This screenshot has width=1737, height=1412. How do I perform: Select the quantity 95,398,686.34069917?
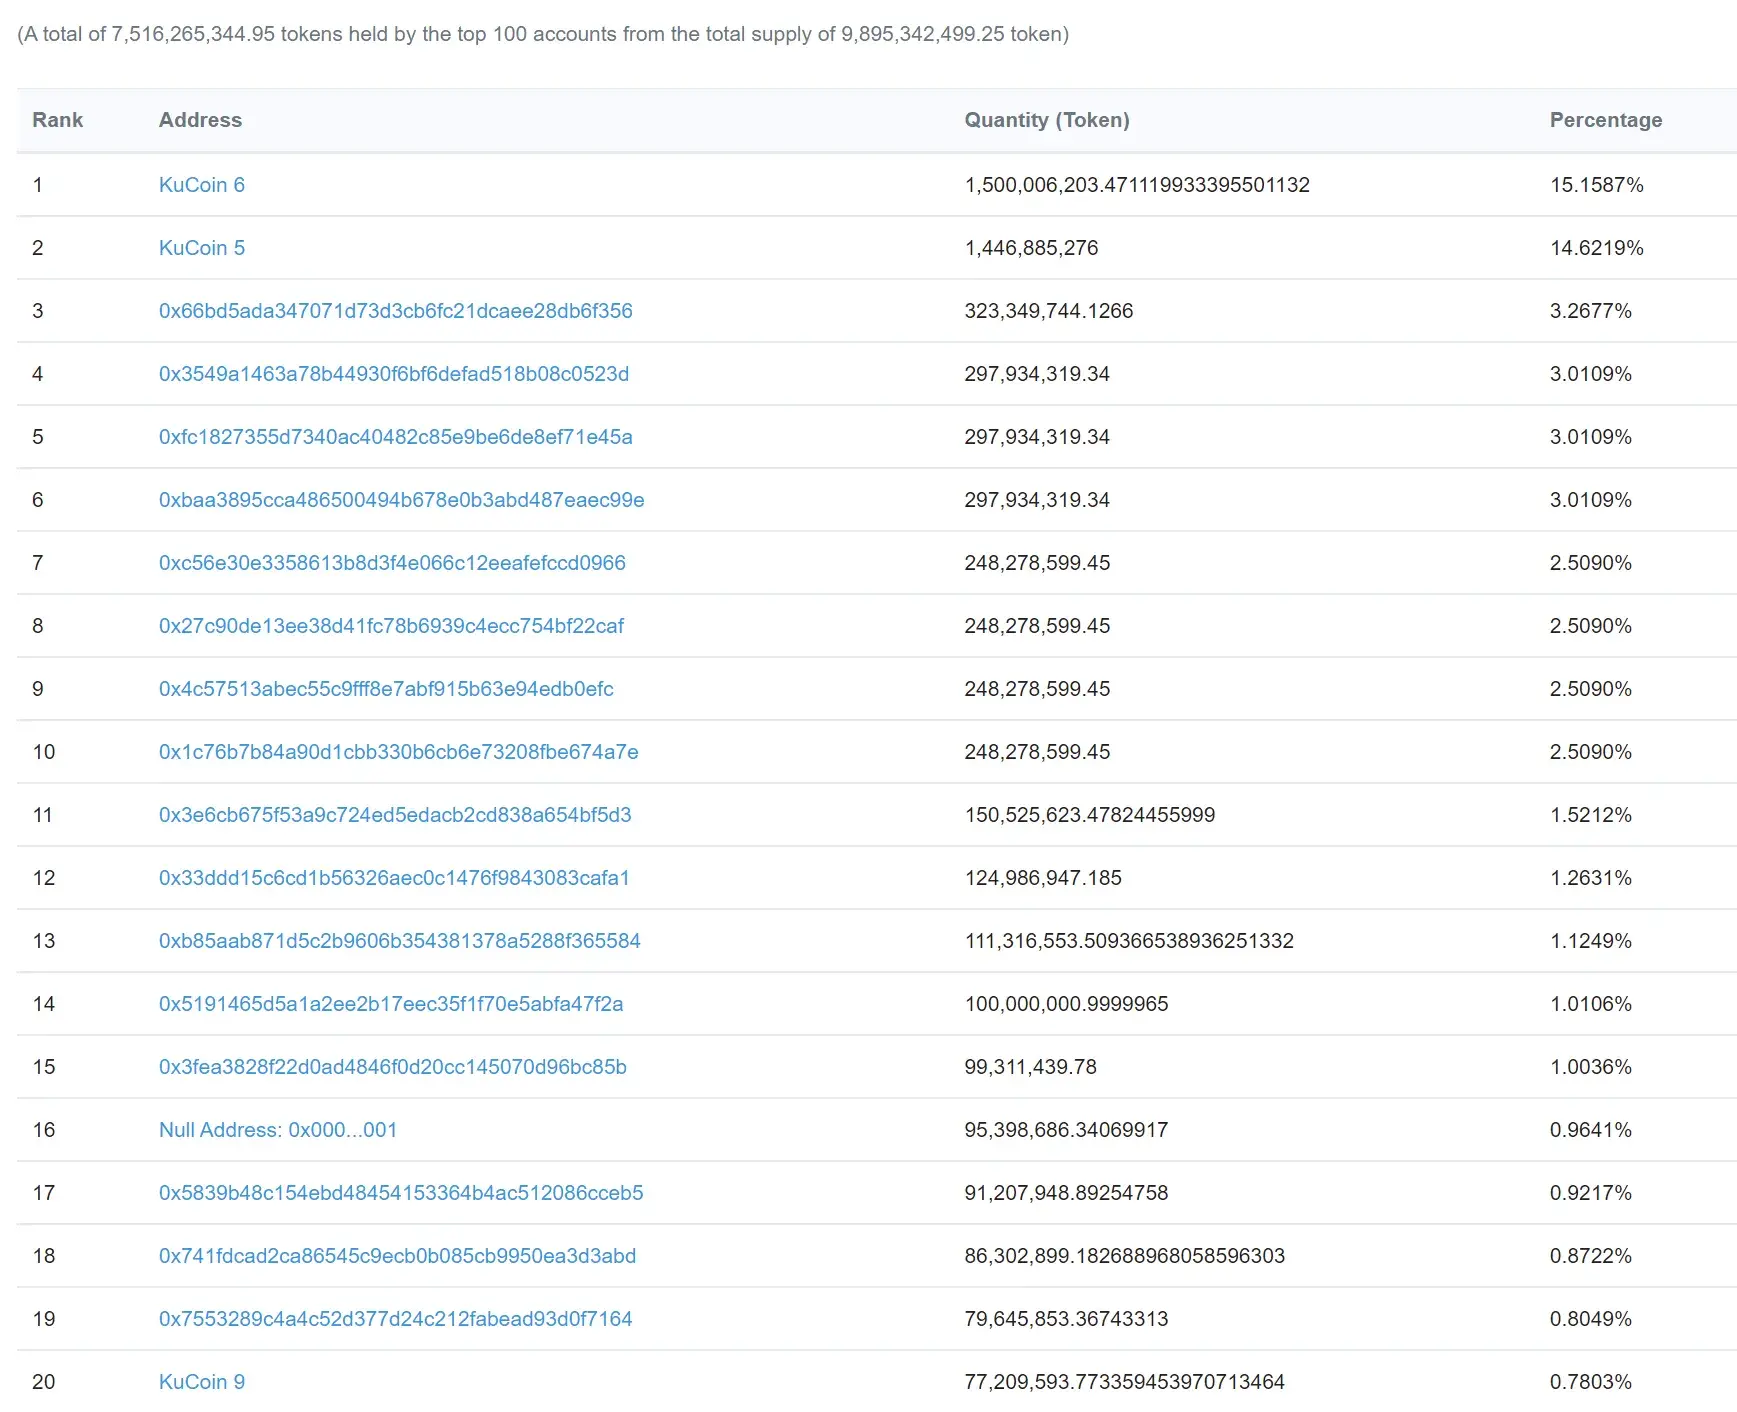1066,1130
